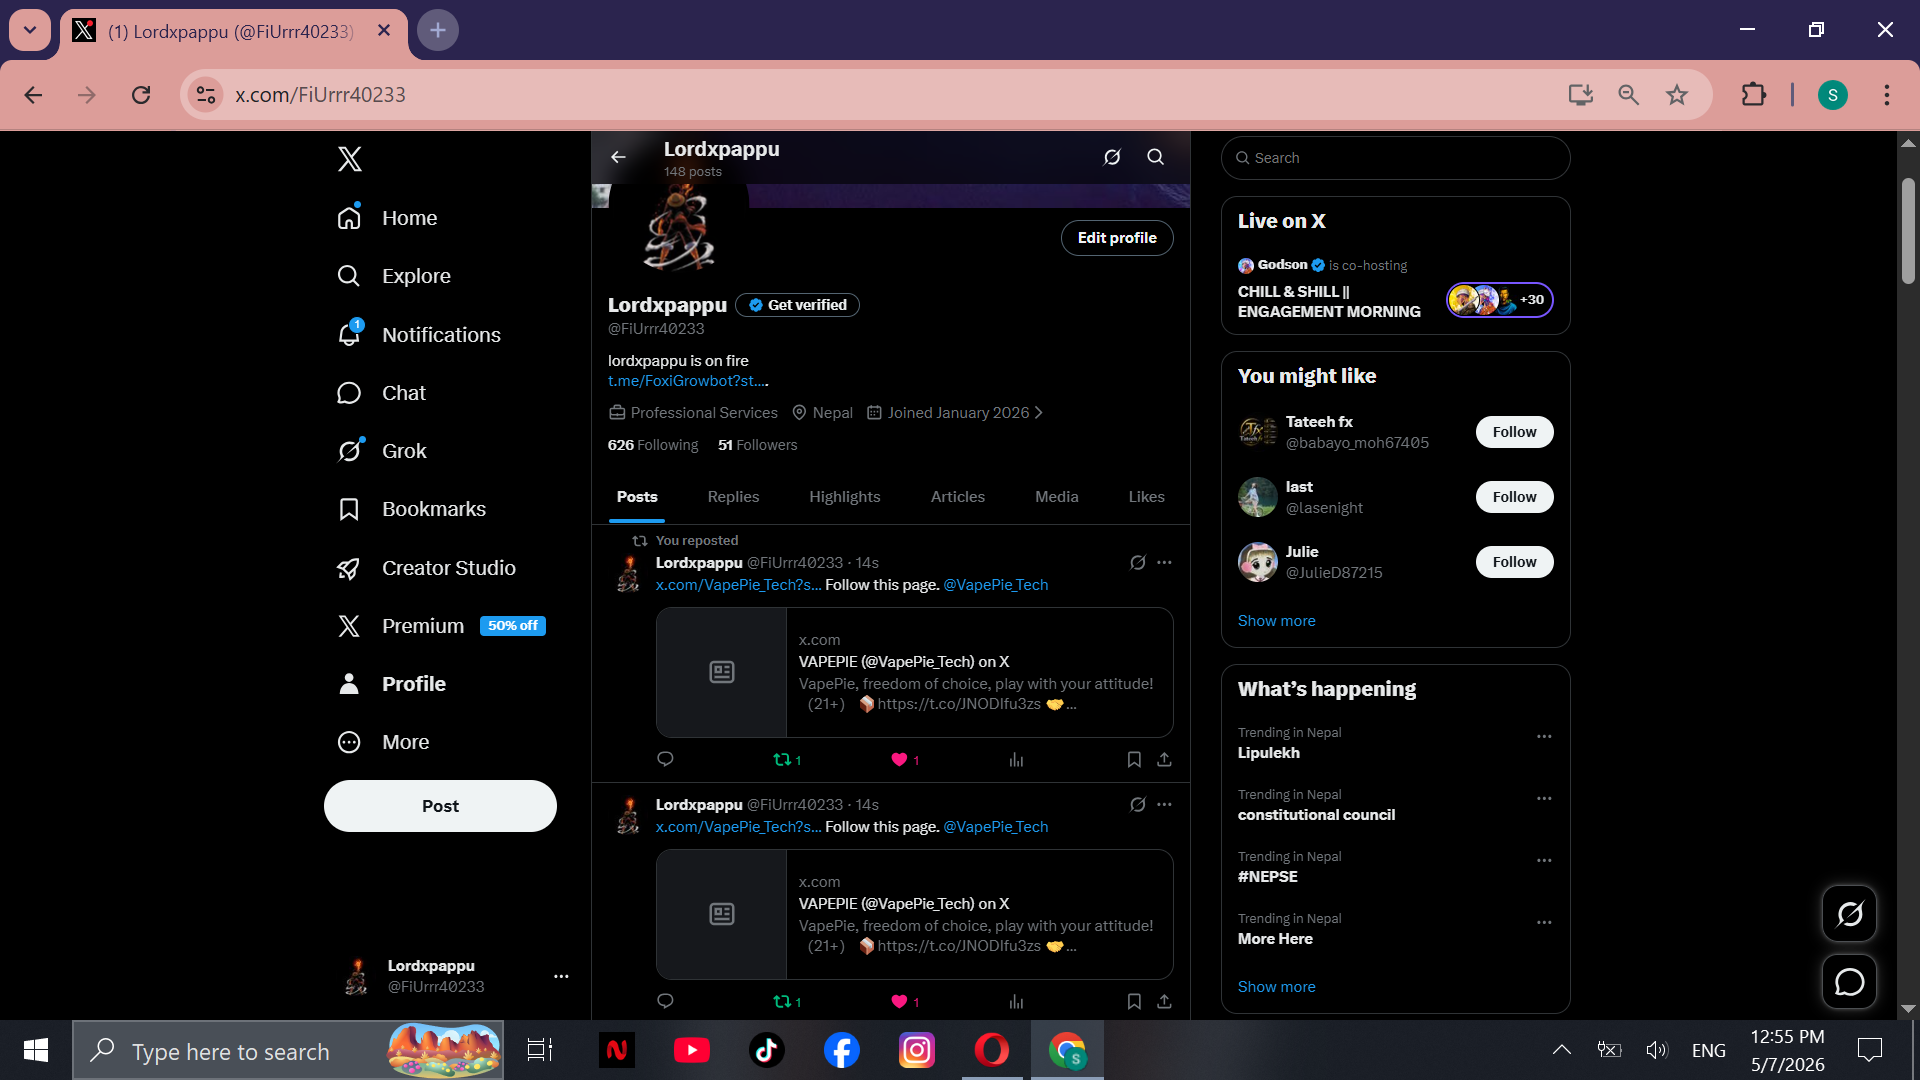Viewport: 1920px width, 1080px height.
Task: Expand Joined January 2026 details
Action: [x=954, y=413]
